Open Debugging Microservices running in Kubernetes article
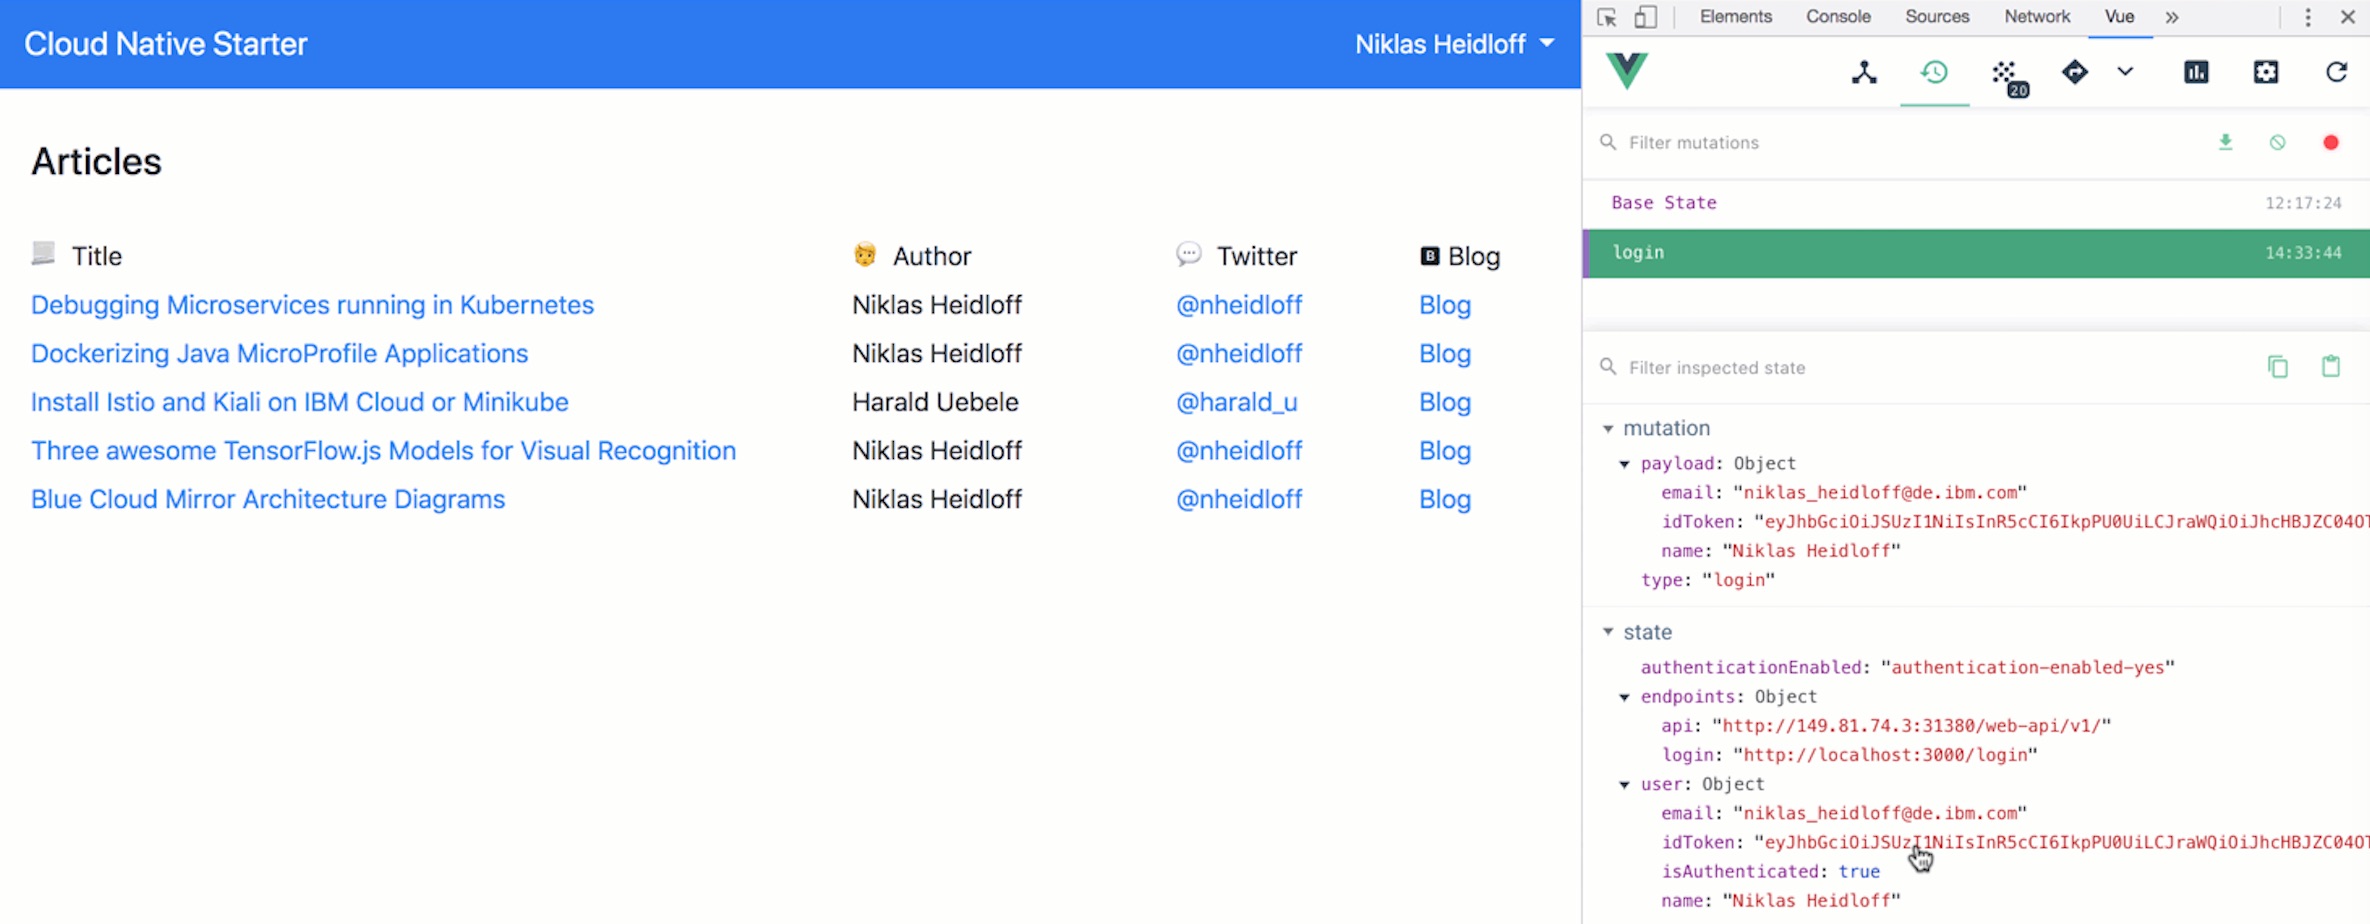 (312, 305)
